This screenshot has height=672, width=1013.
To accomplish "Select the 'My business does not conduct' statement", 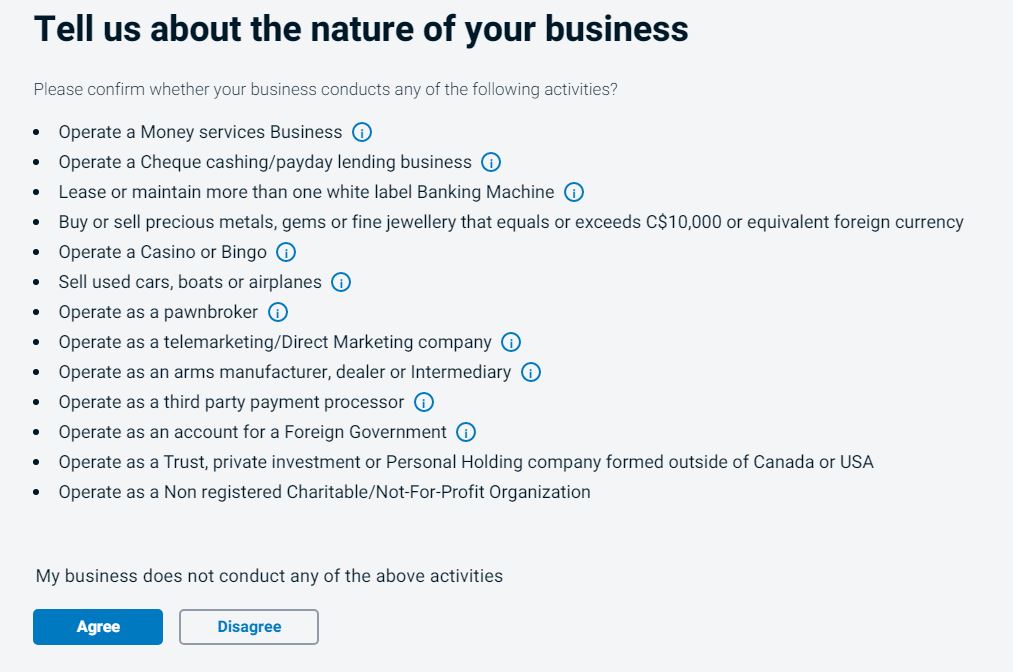I will [x=268, y=576].
